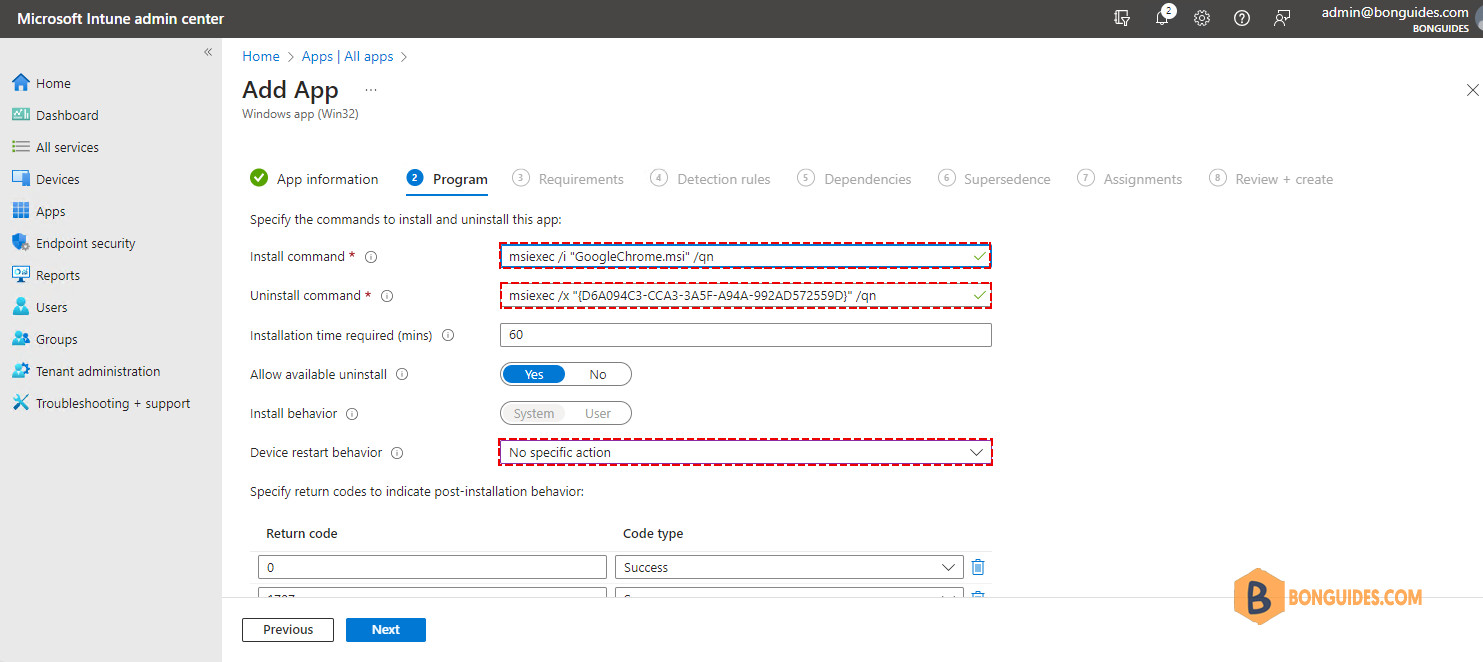Go to the Review + create step

coord(1271,179)
